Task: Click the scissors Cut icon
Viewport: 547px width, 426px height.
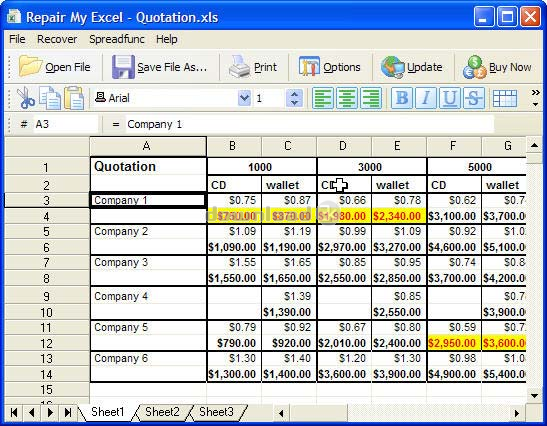Action: [26, 98]
